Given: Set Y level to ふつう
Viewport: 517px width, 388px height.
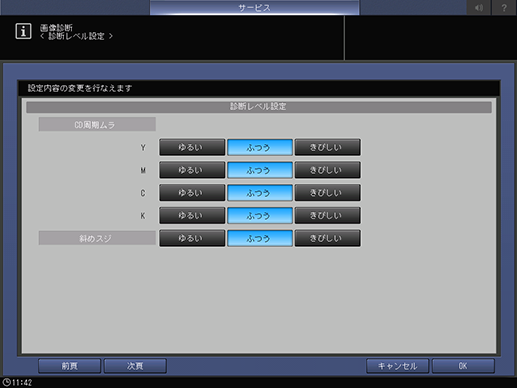Looking at the screenshot, I should coord(260,147).
